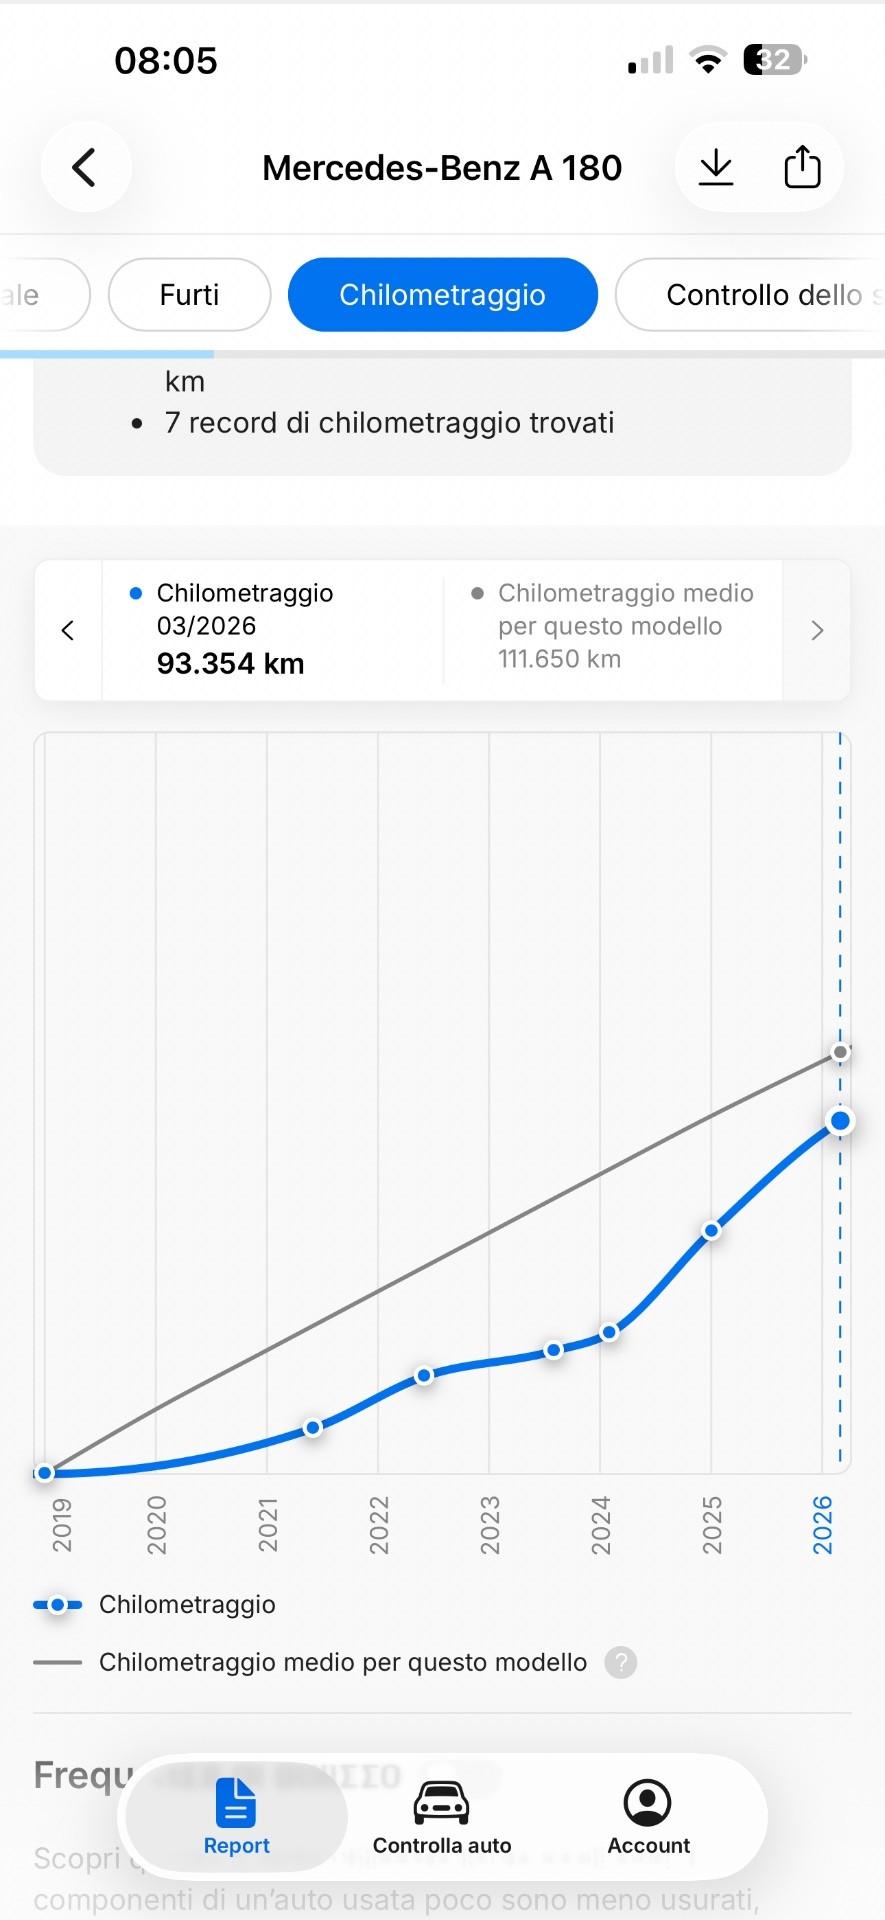This screenshot has width=885, height=1920.
Task: Tap the share icon
Action: pyautogui.click(x=802, y=167)
